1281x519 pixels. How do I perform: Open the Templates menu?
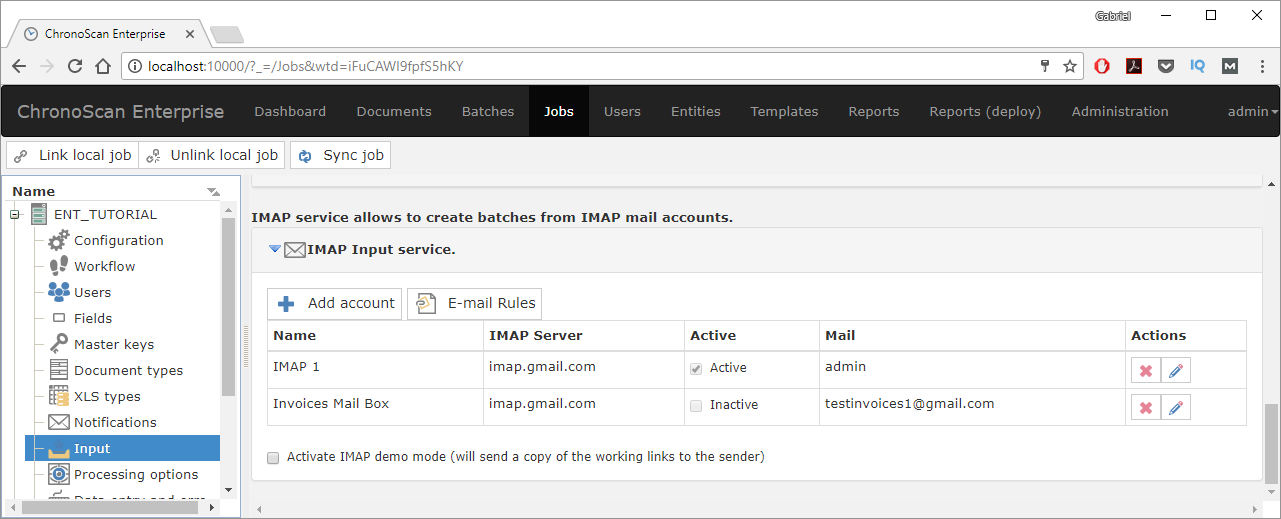tap(784, 111)
